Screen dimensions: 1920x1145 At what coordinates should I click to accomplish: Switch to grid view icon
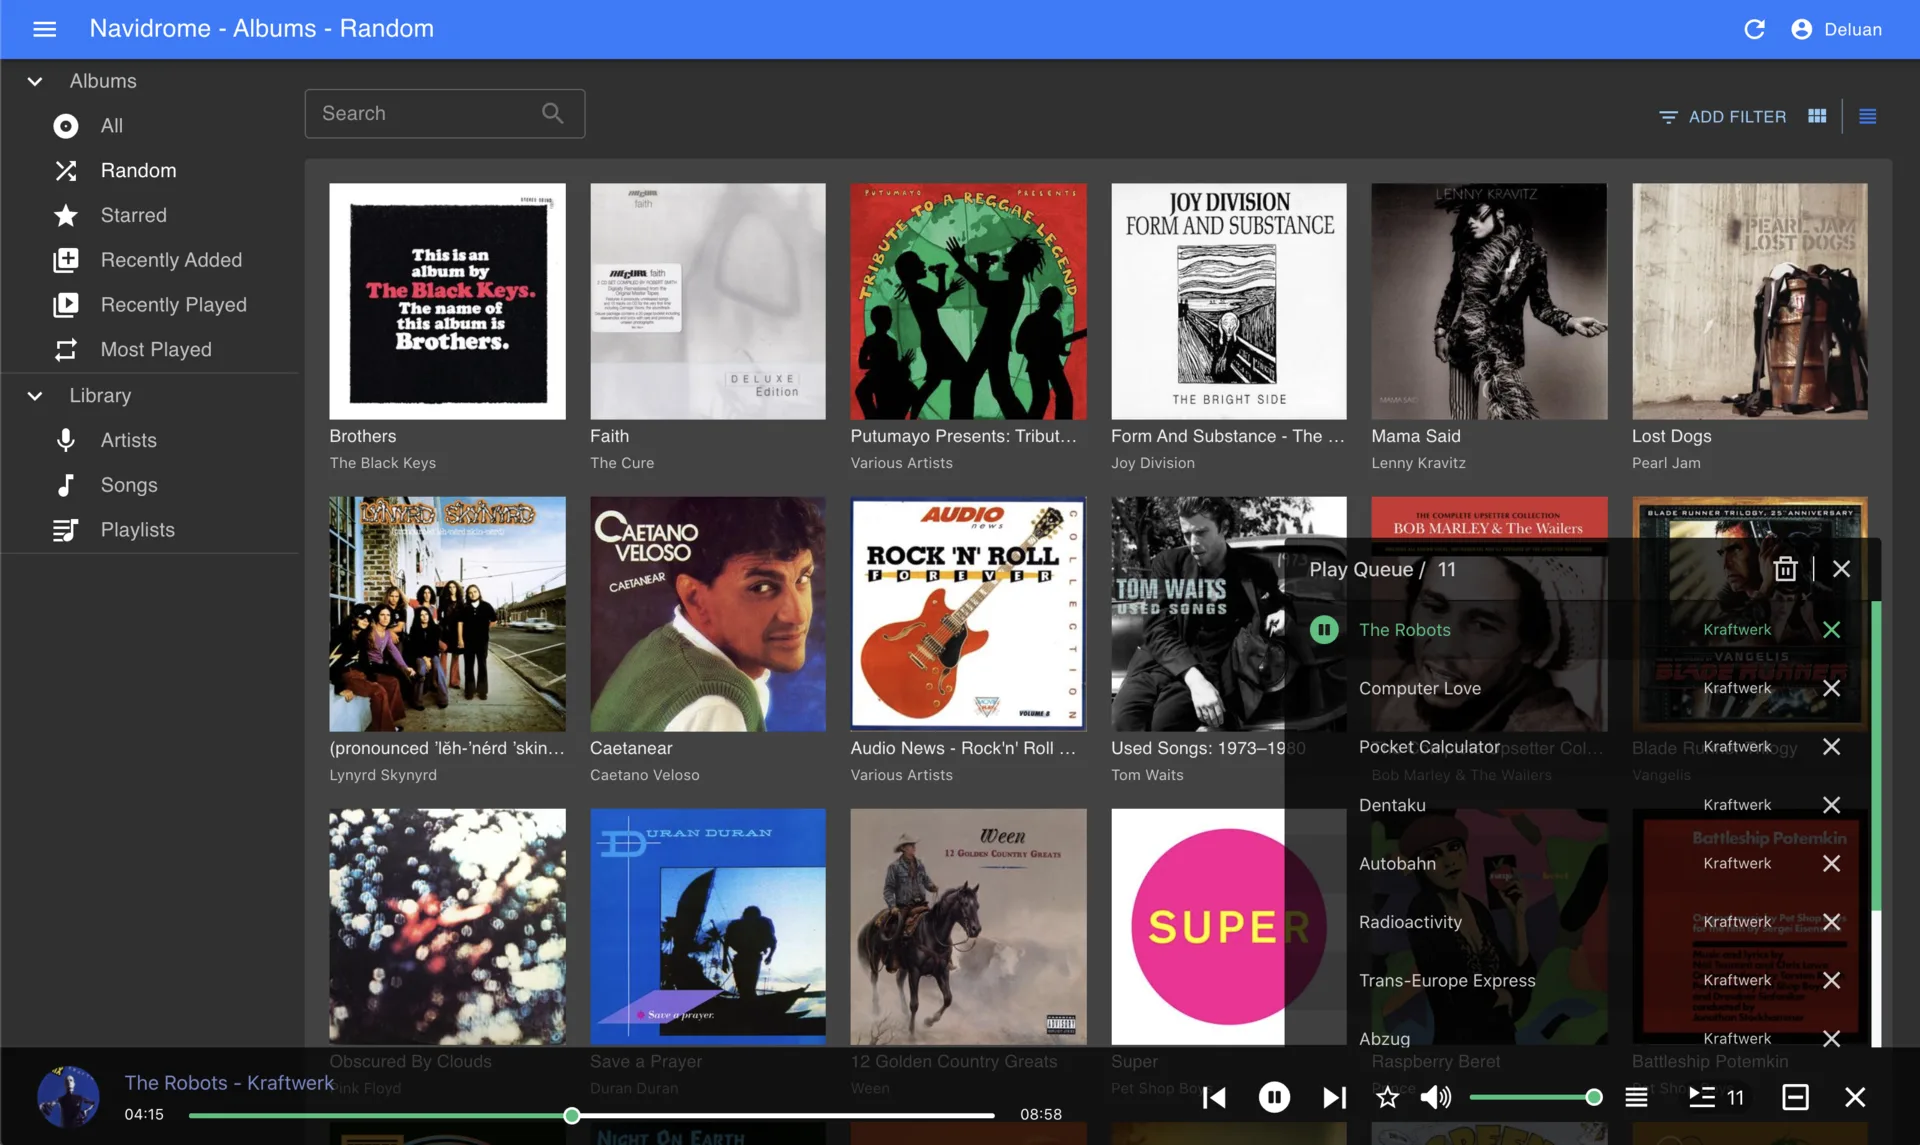(1817, 116)
